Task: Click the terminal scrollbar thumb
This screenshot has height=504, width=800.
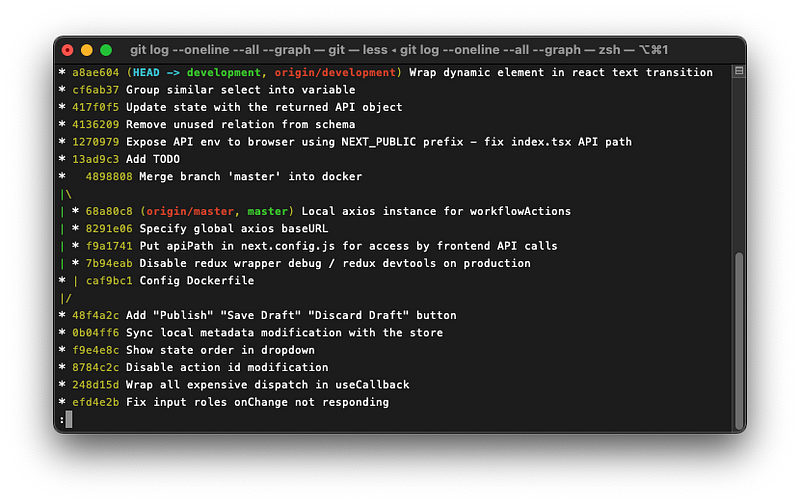Action: (738, 341)
